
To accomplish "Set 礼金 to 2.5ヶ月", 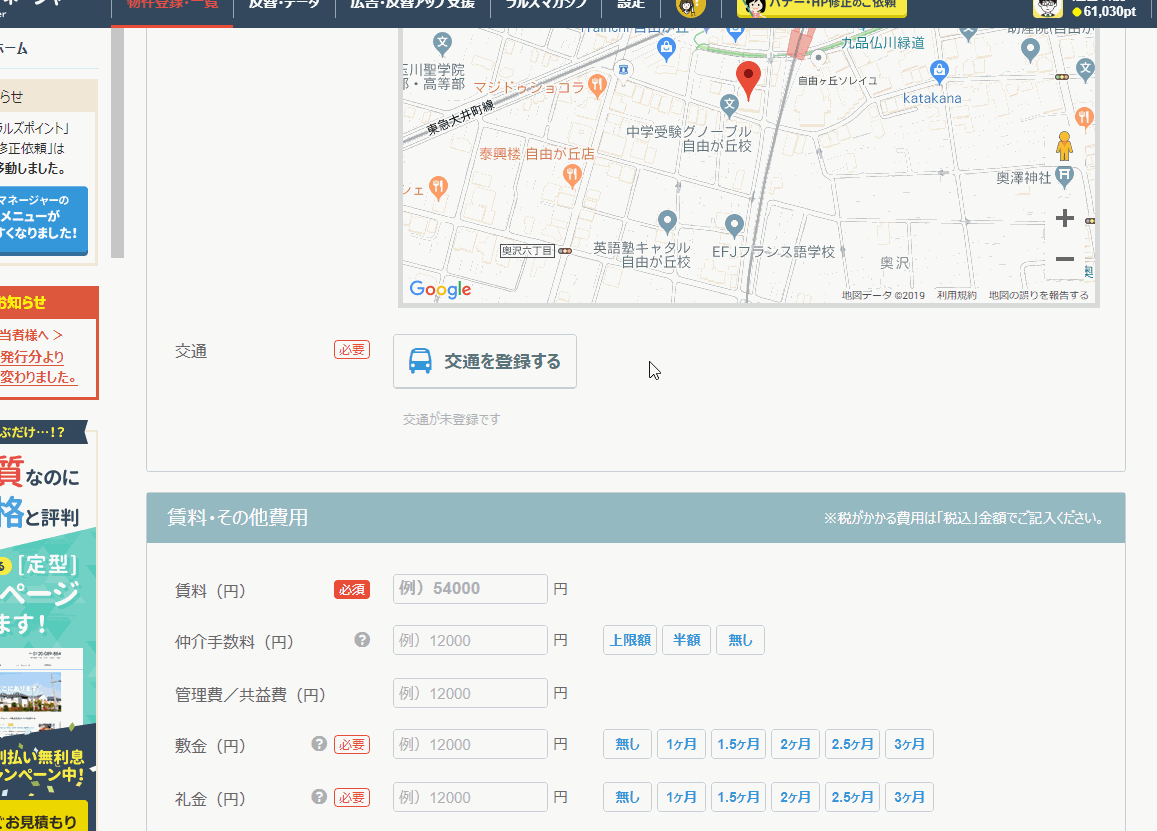I will point(852,797).
